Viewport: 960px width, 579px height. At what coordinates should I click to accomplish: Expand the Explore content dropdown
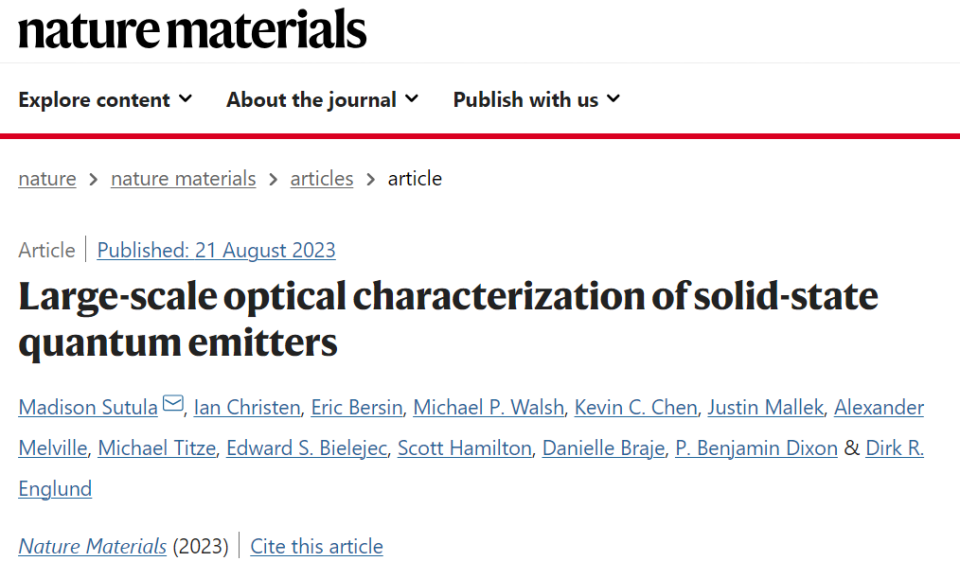click(105, 100)
